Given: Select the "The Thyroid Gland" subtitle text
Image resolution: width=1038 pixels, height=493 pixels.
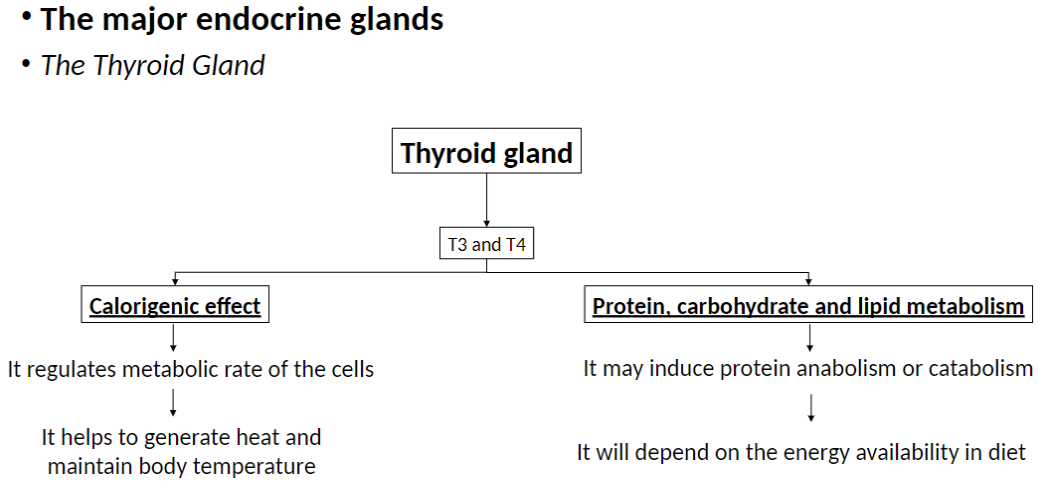Looking at the screenshot, I should pyautogui.click(x=153, y=66).
